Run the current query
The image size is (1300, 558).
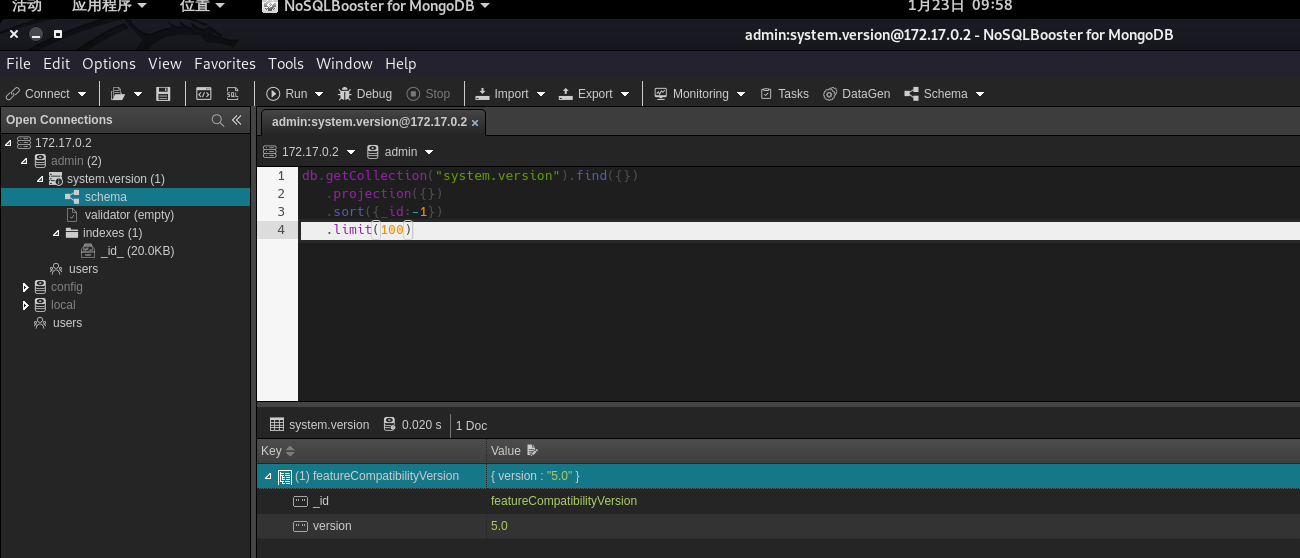287,94
